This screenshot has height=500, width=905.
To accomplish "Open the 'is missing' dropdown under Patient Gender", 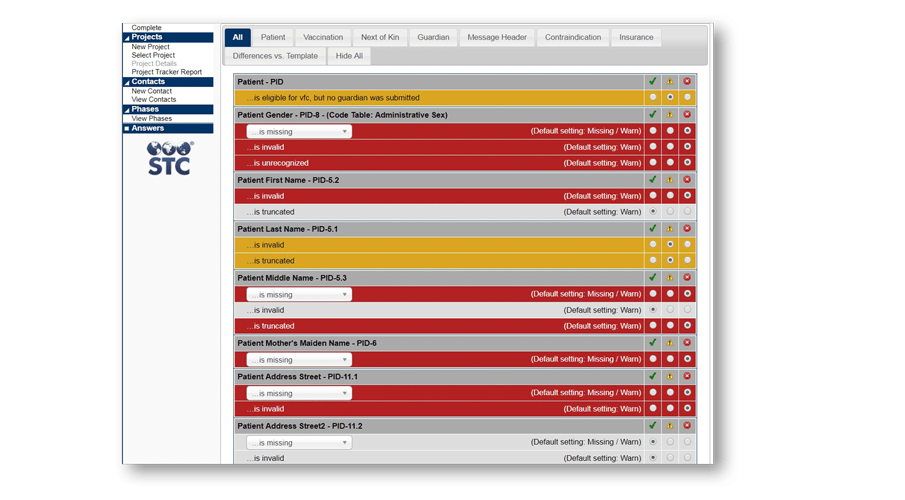I will point(299,132).
